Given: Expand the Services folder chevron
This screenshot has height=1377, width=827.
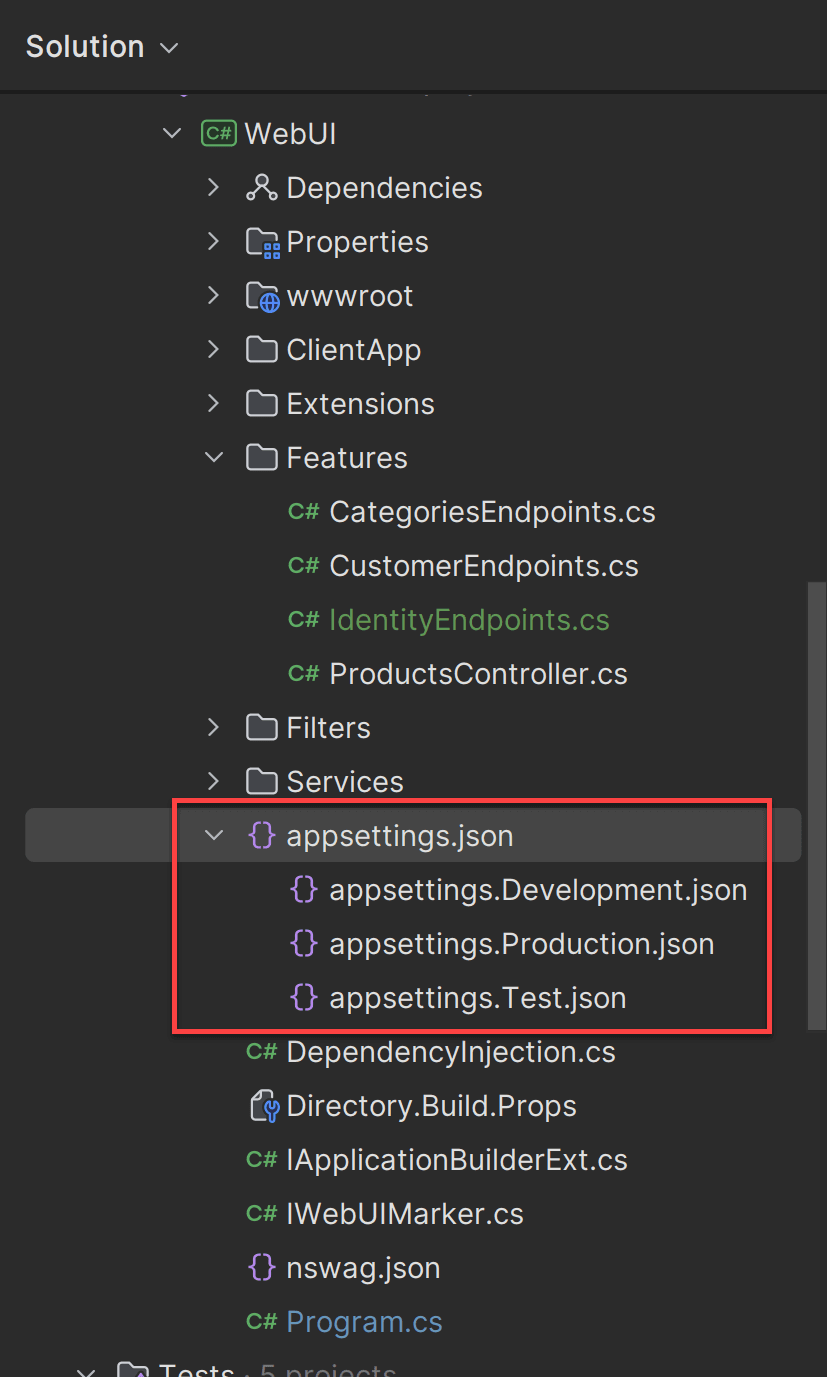Looking at the screenshot, I should coord(214,782).
